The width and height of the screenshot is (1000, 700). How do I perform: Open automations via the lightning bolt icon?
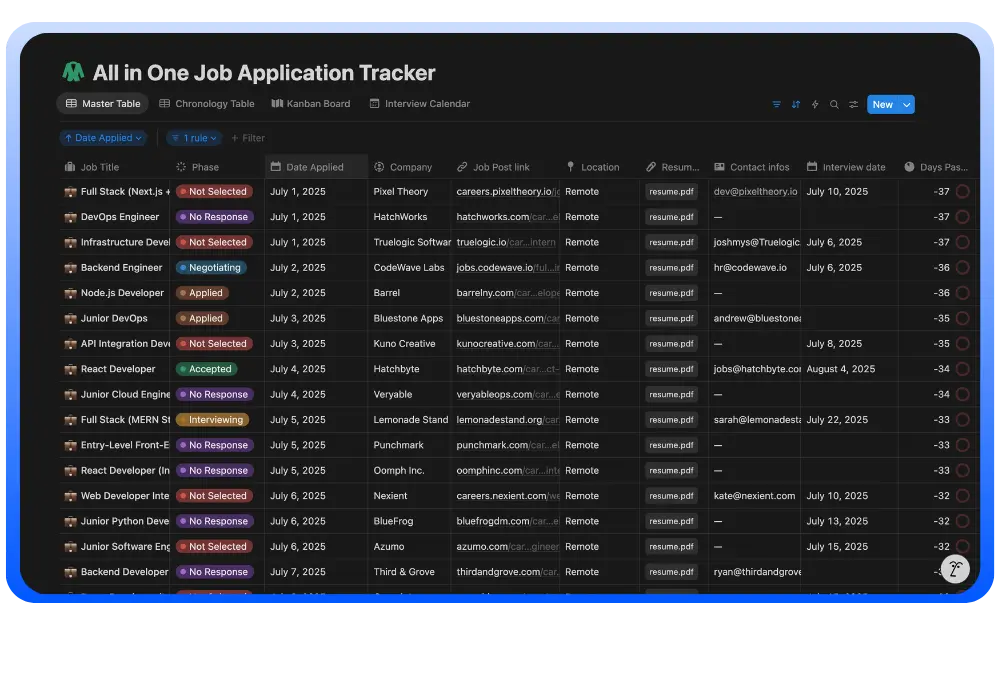(x=815, y=104)
